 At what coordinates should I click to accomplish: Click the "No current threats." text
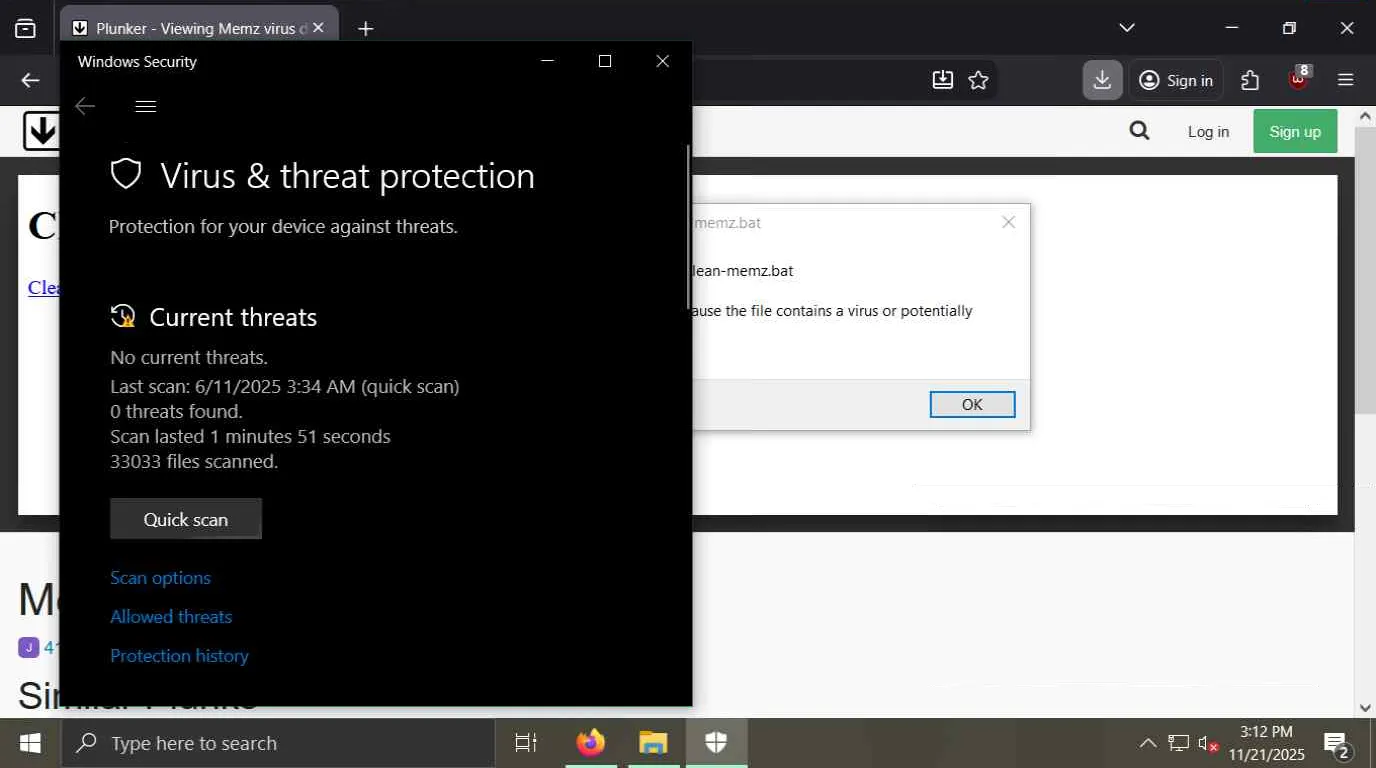pos(189,357)
